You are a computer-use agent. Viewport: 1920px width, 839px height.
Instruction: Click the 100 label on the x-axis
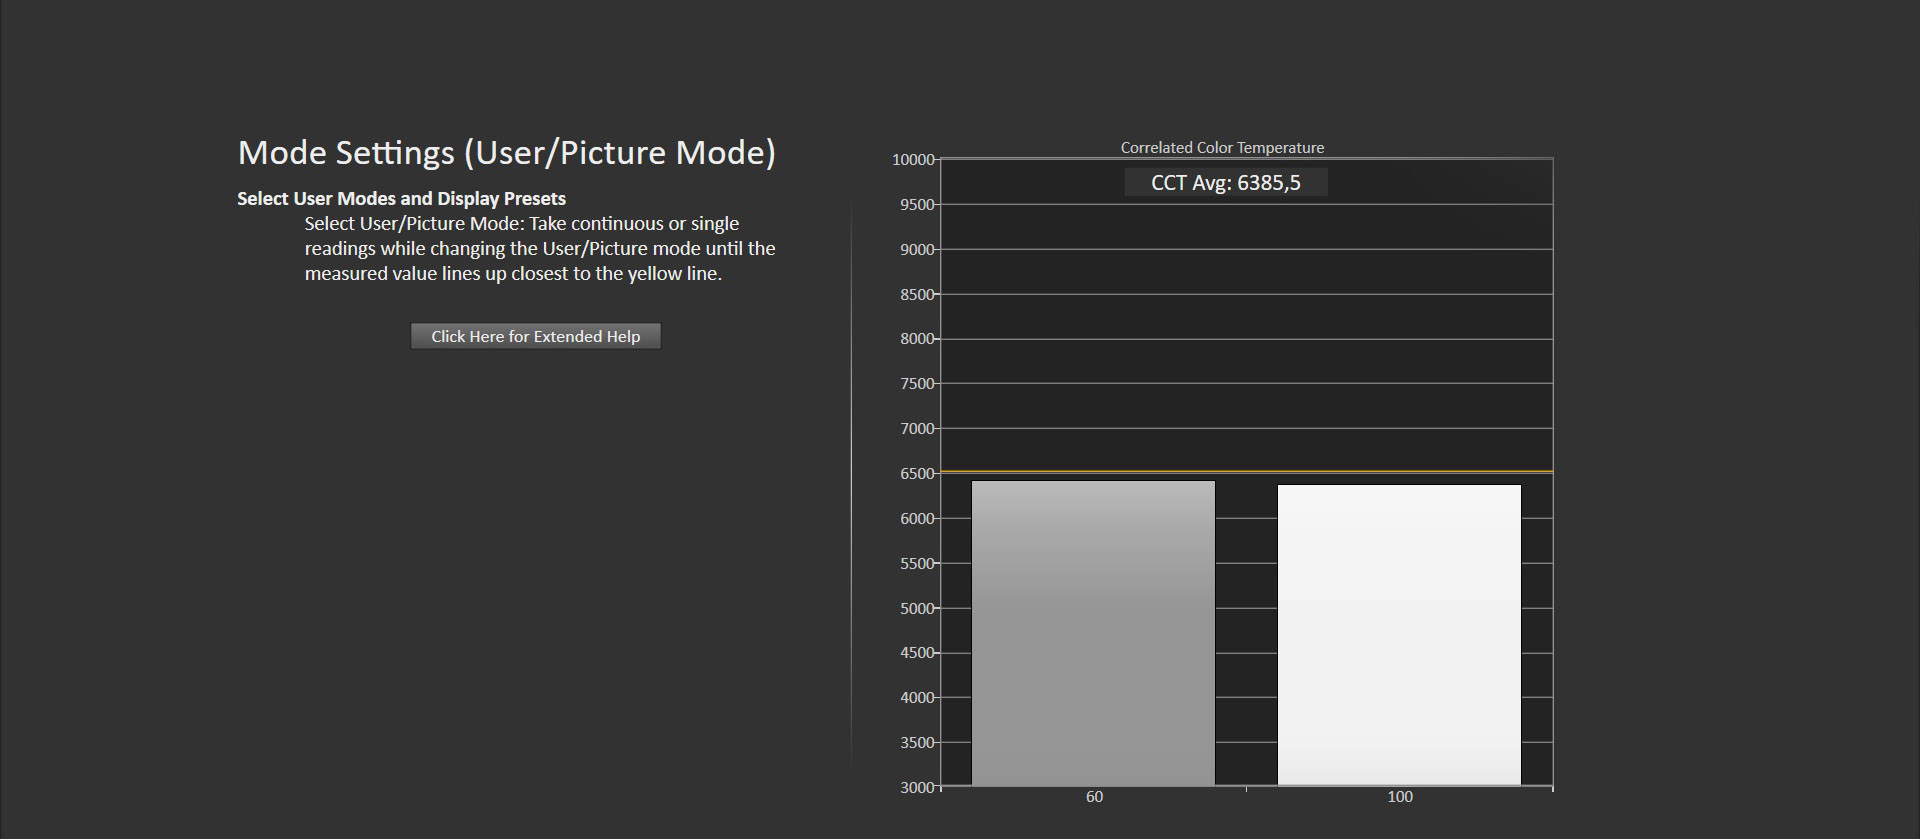tap(1400, 797)
